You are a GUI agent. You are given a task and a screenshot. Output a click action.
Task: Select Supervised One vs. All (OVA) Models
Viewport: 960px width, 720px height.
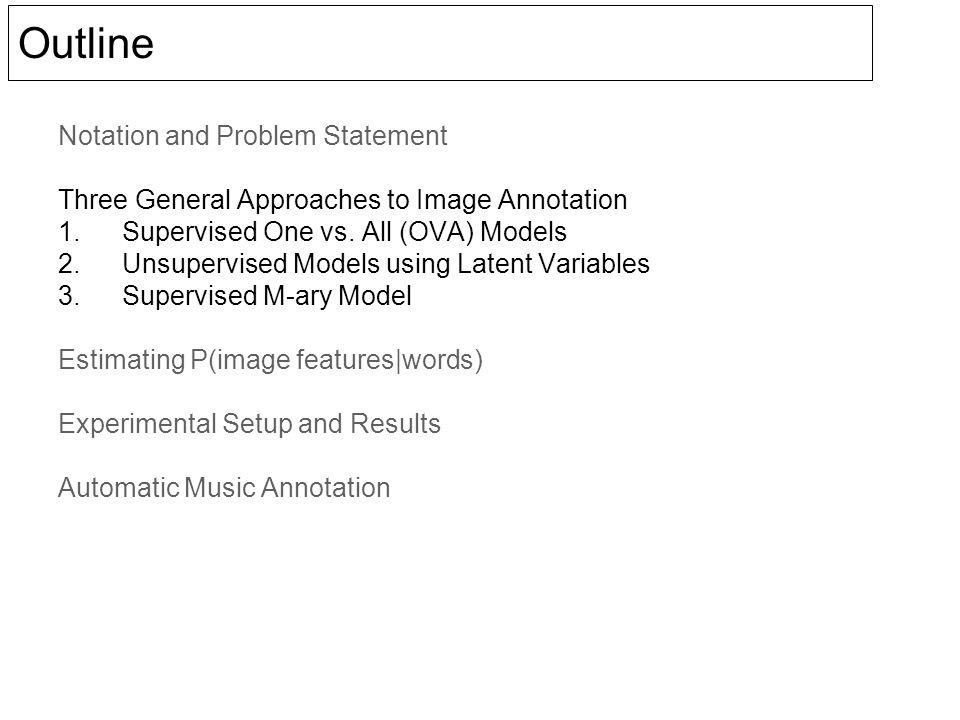[345, 231]
